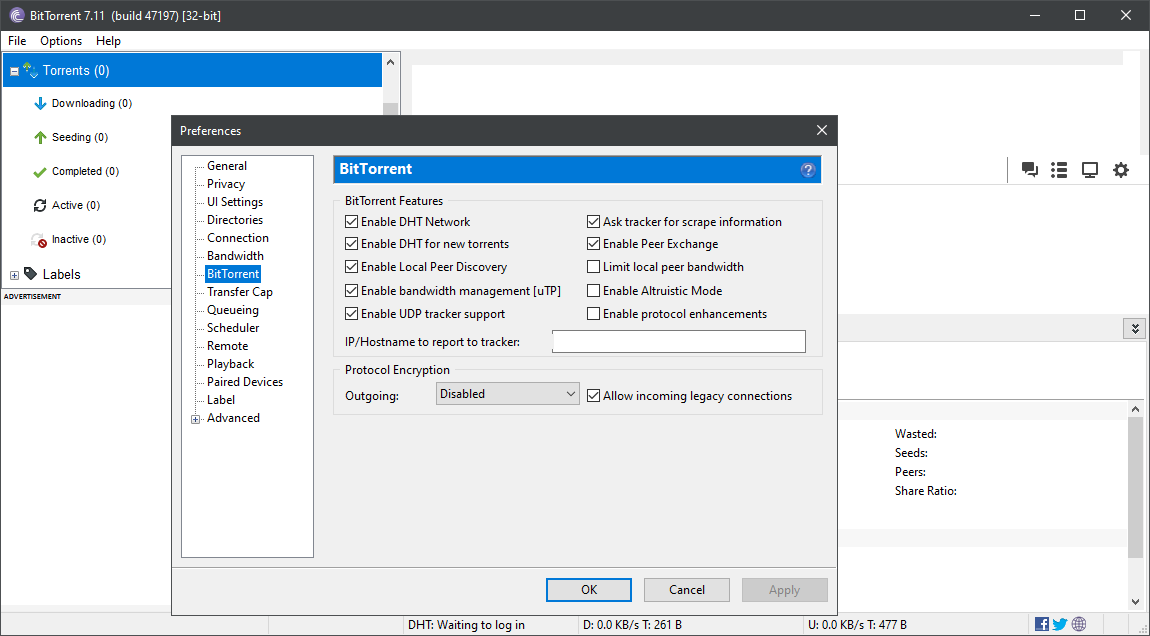Image resolution: width=1150 pixels, height=636 pixels.
Task: Uncheck Allow incoming legacy connections
Action: click(593, 394)
